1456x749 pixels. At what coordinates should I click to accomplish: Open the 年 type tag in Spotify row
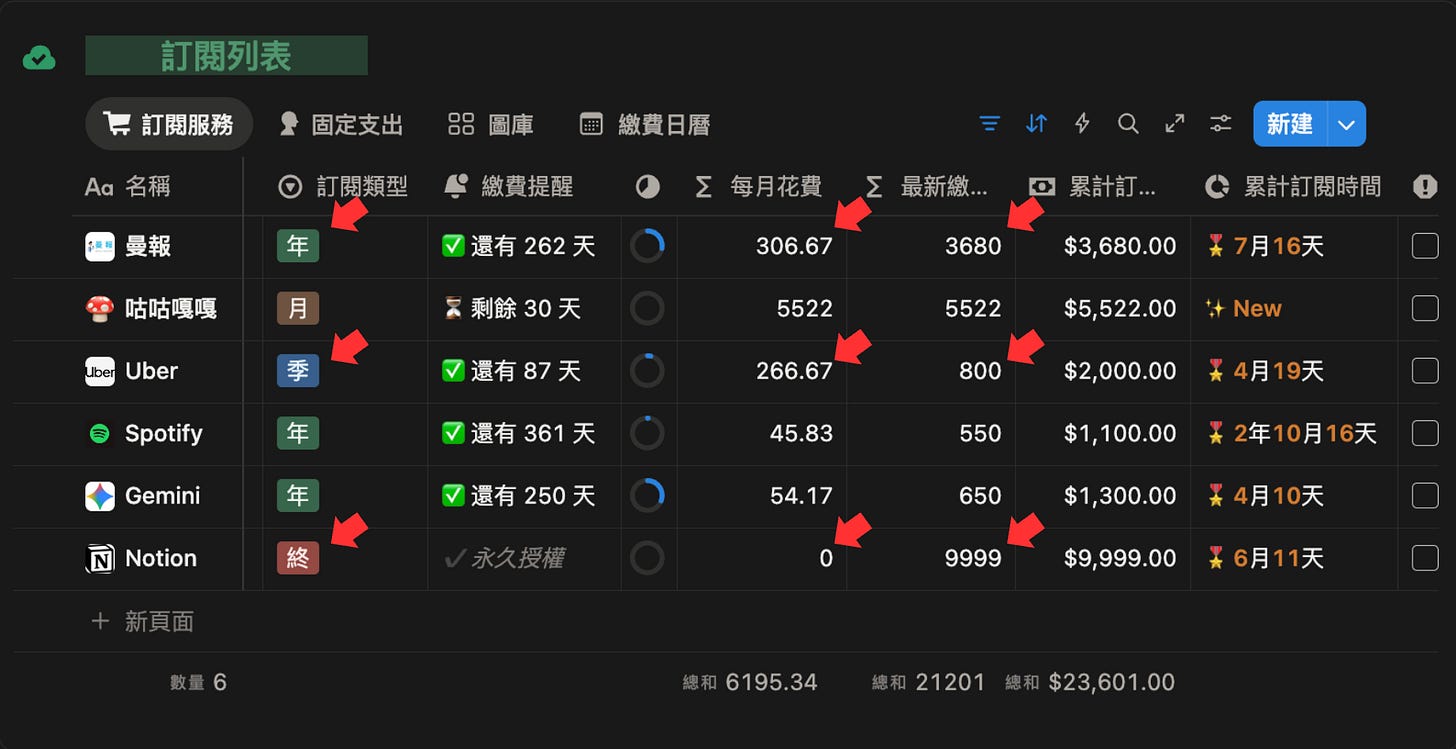pyautogui.click(x=298, y=433)
